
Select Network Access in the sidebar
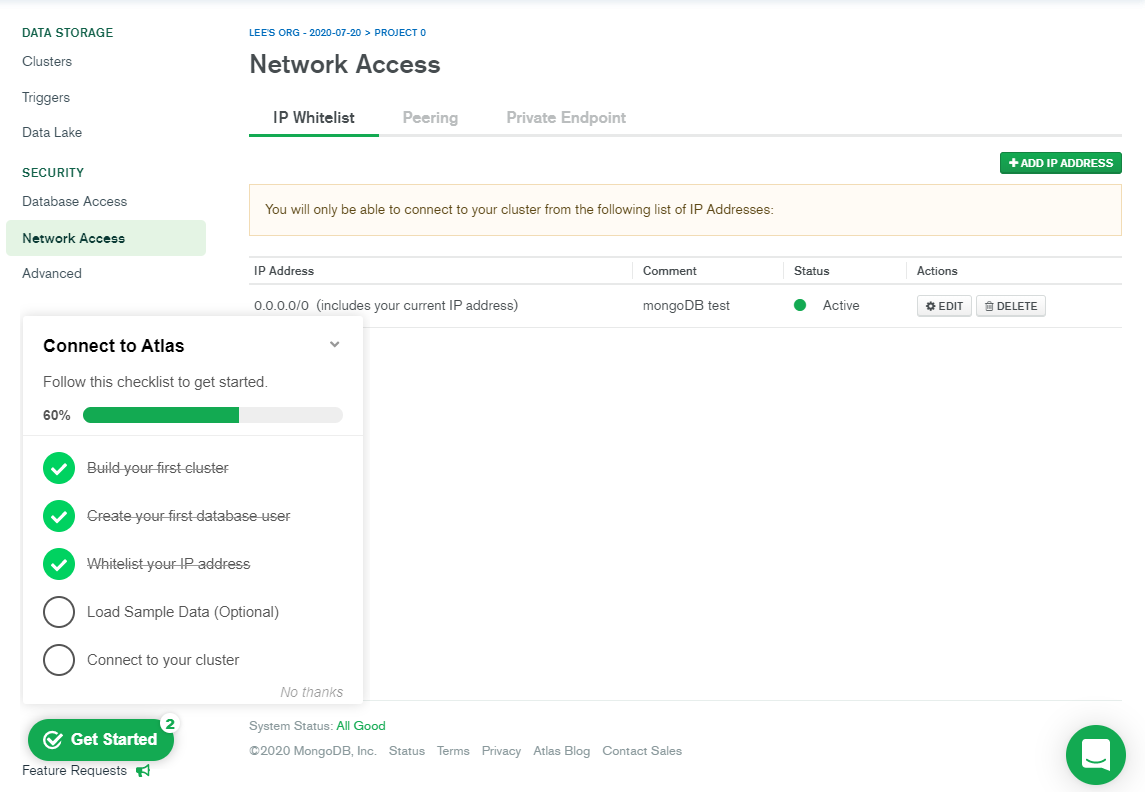click(x=106, y=238)
